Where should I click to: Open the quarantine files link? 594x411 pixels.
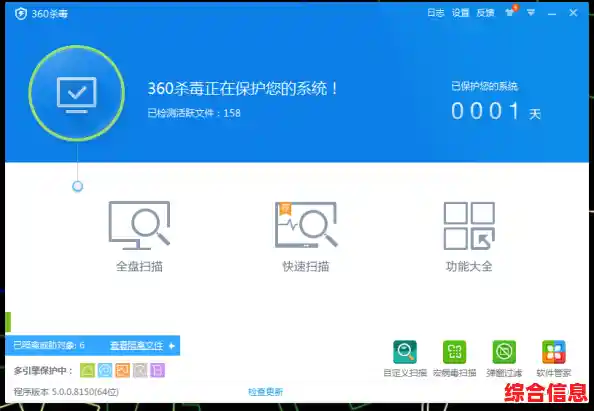pos(136,345)
